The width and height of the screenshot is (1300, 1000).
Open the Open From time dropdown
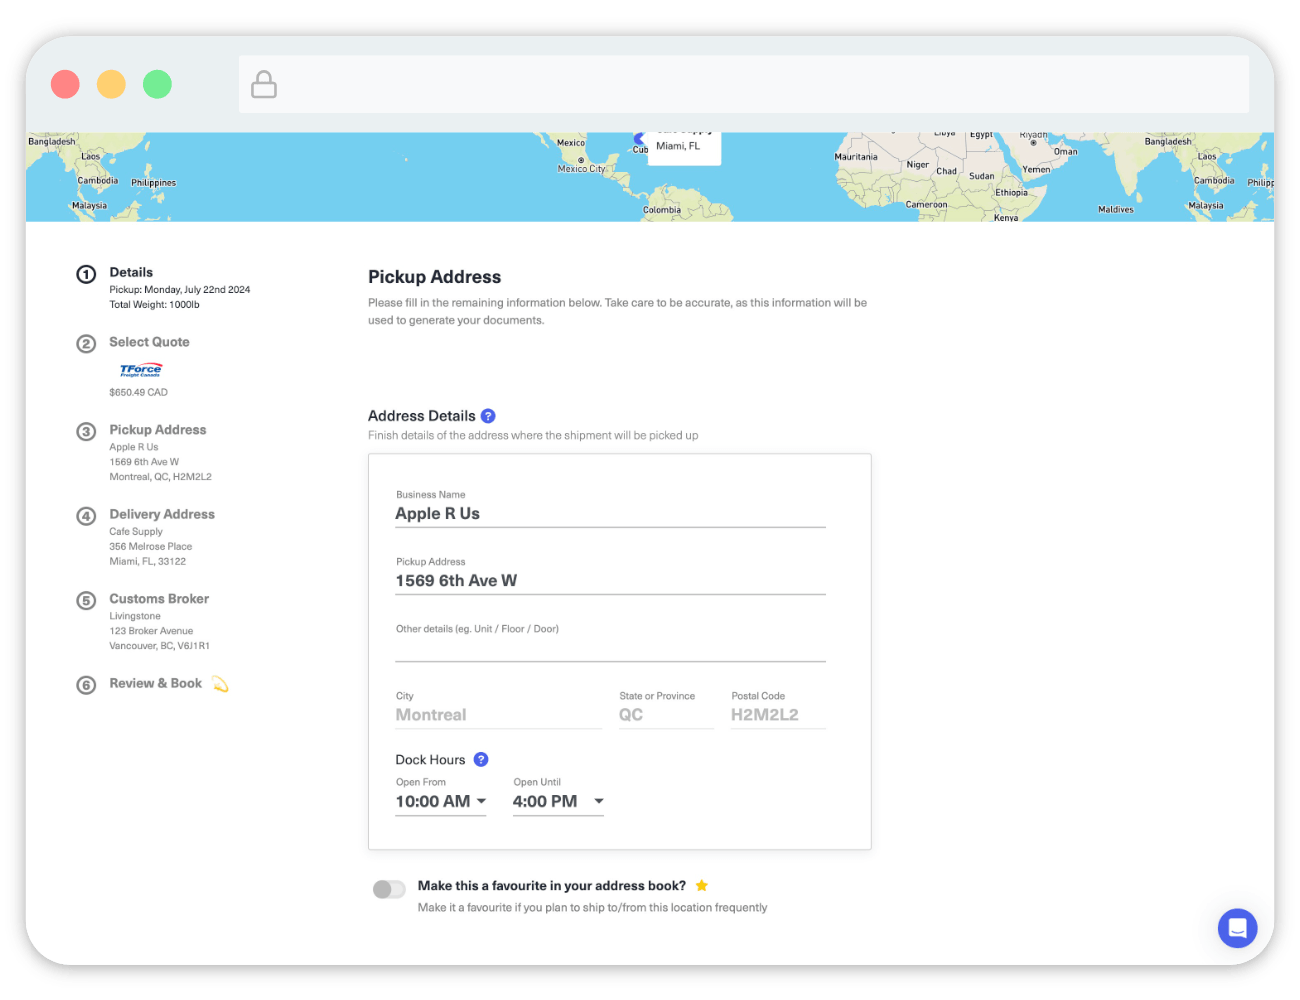point(441,802)
